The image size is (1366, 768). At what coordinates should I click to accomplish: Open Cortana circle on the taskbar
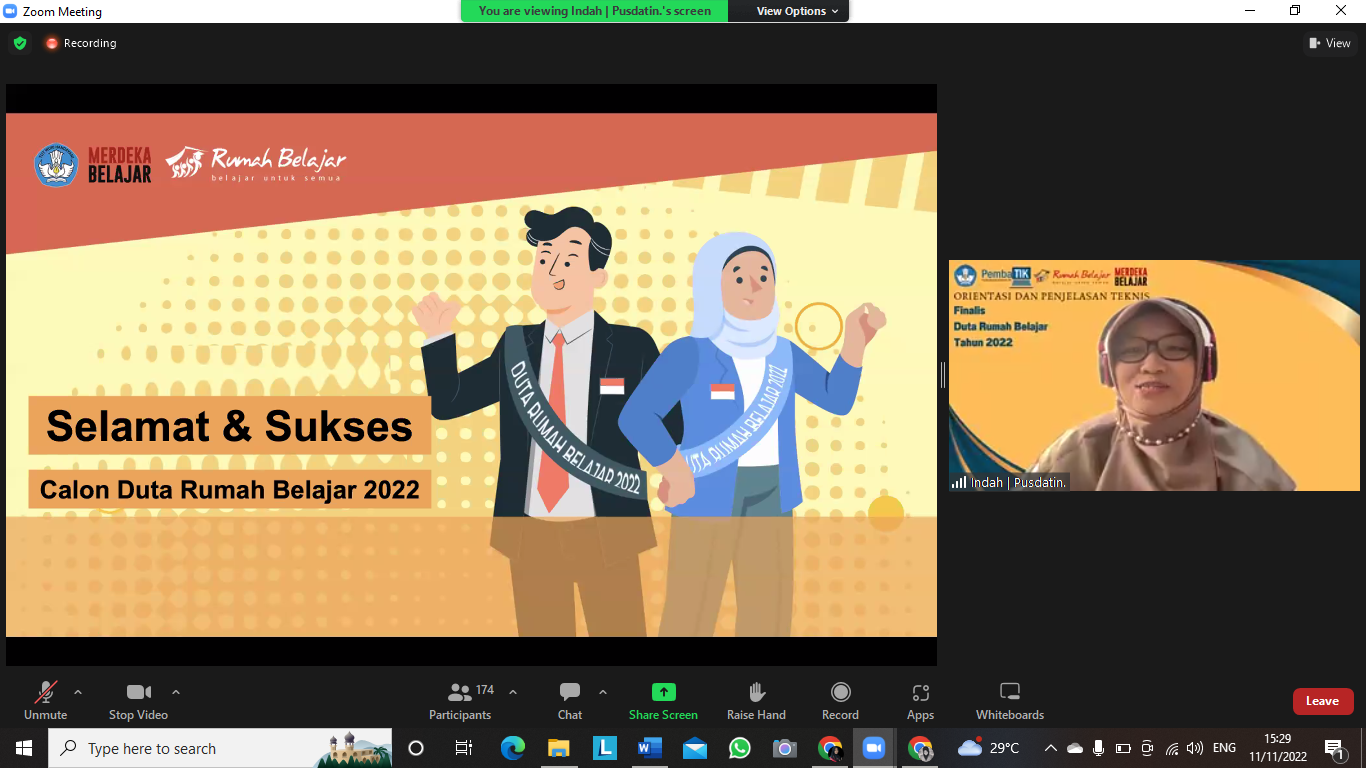(416, 748)
